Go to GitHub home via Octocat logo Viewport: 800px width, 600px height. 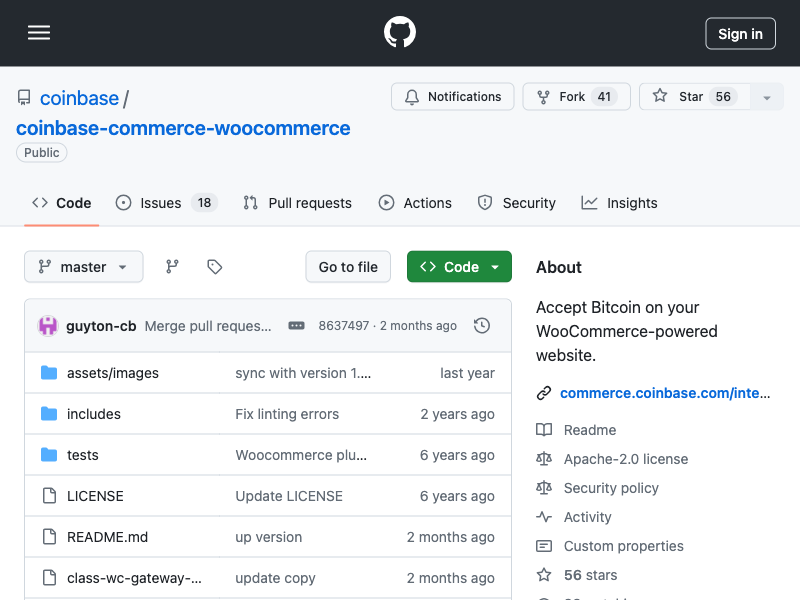point(400,32)
